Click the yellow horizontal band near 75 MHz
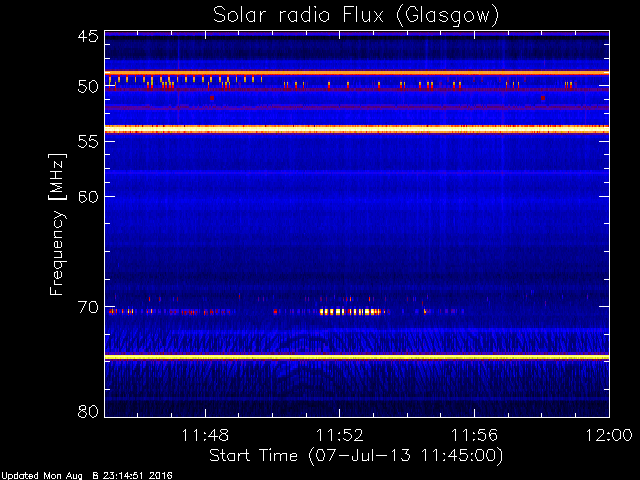 tap(357, 357)
